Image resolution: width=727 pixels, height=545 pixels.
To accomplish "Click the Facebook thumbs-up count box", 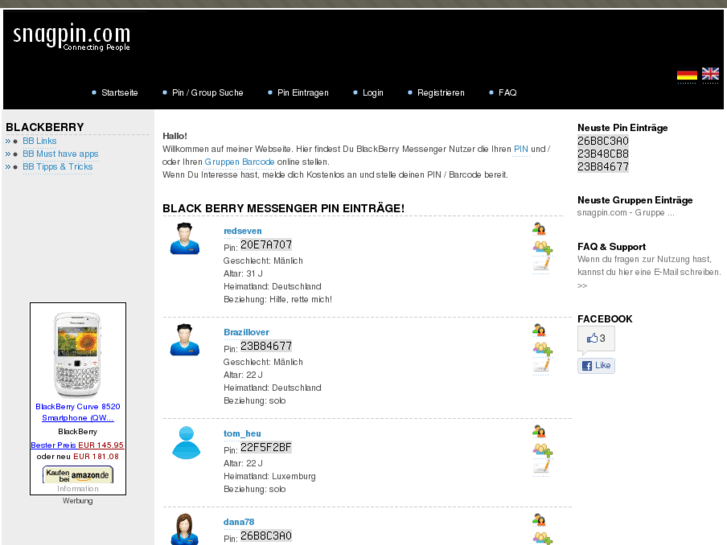I will click(596, 339).
